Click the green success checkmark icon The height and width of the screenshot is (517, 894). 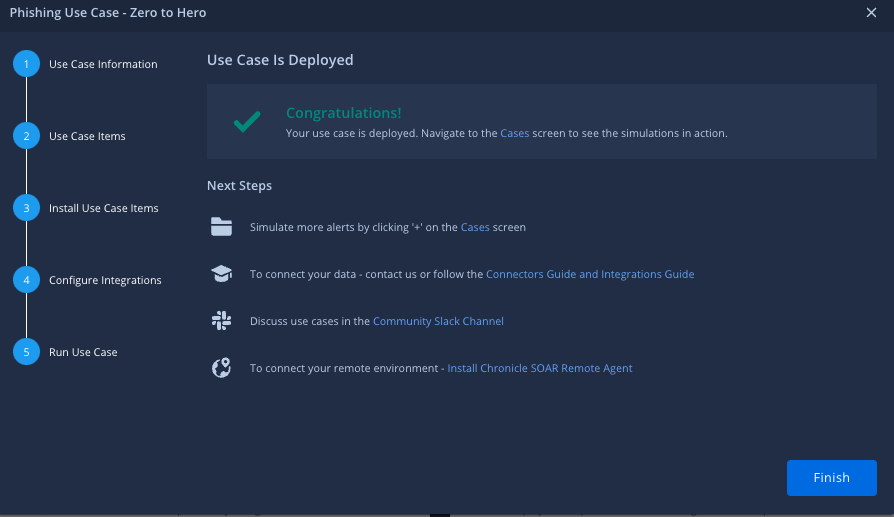coord(246,122)
